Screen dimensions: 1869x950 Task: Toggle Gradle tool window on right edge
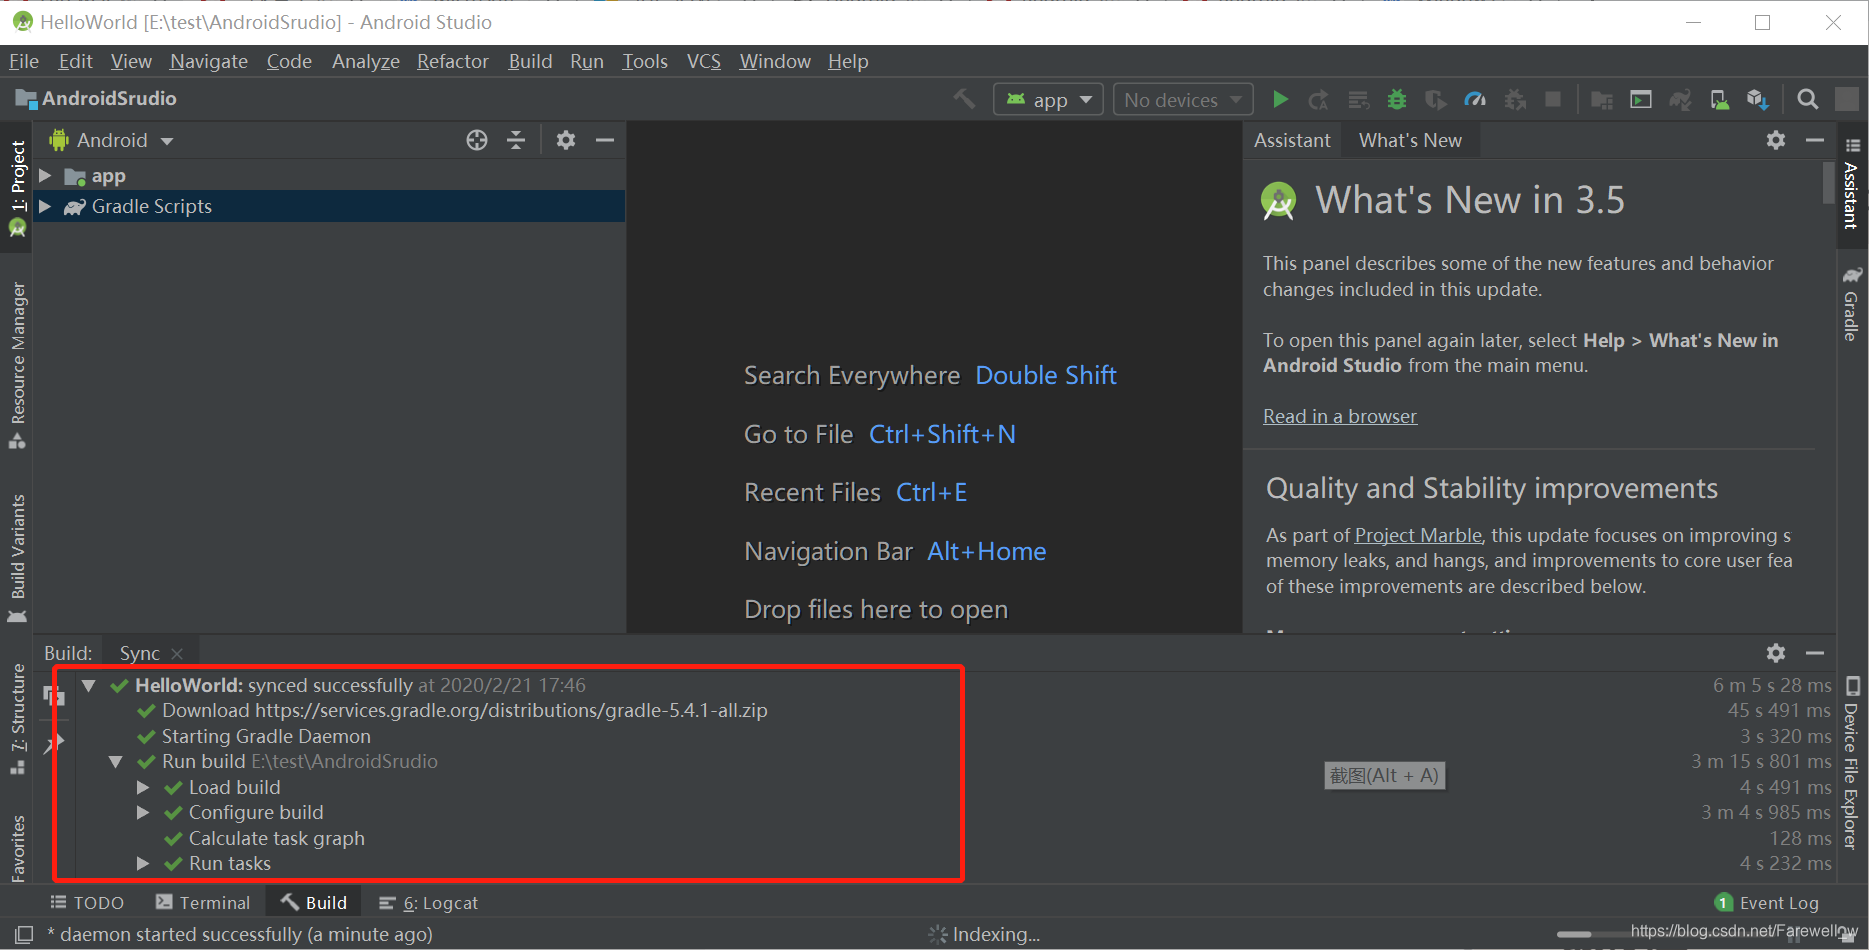[1852, 304]
